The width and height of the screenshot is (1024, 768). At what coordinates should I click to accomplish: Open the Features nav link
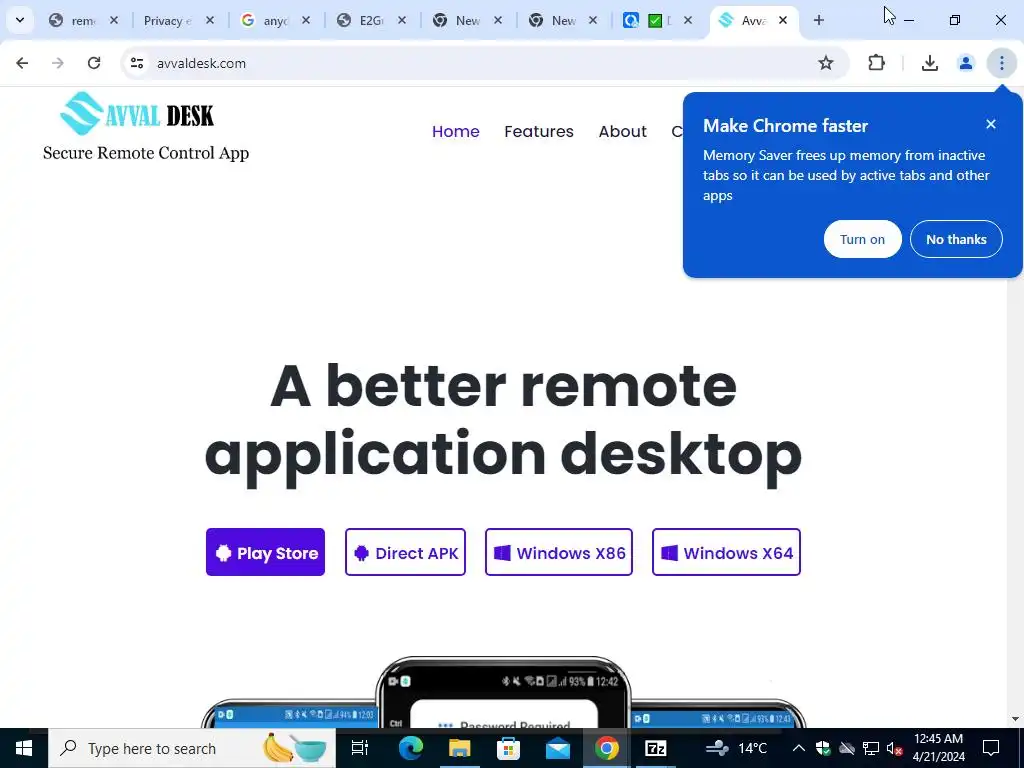pyautogui.click(x=539, y=131)
